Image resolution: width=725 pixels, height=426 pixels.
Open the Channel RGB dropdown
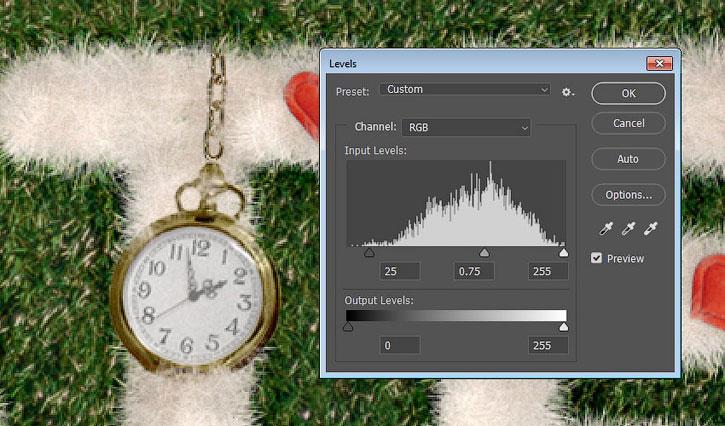pyautogui.click(x=466, y=127)
